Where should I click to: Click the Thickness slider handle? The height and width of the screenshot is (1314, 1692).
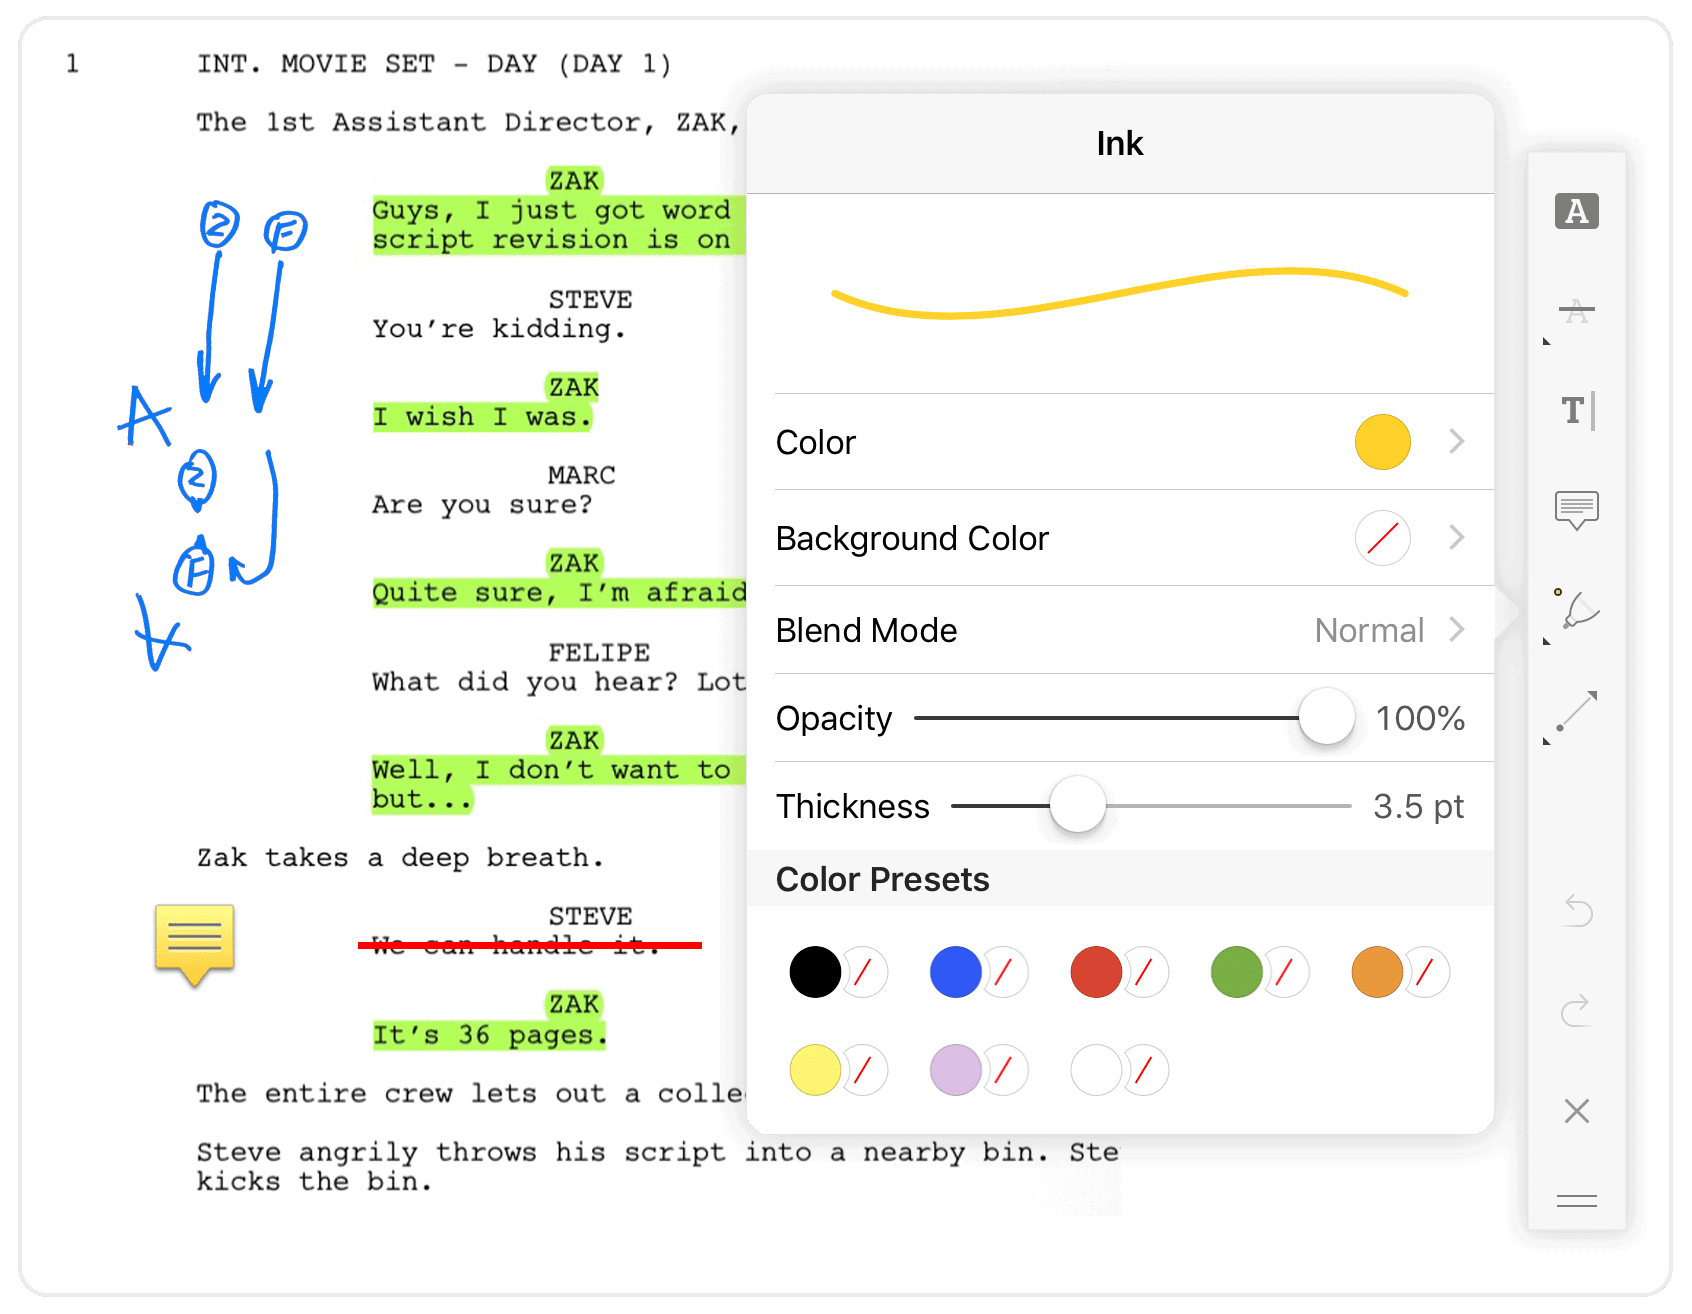click(x=1078, y=805)
